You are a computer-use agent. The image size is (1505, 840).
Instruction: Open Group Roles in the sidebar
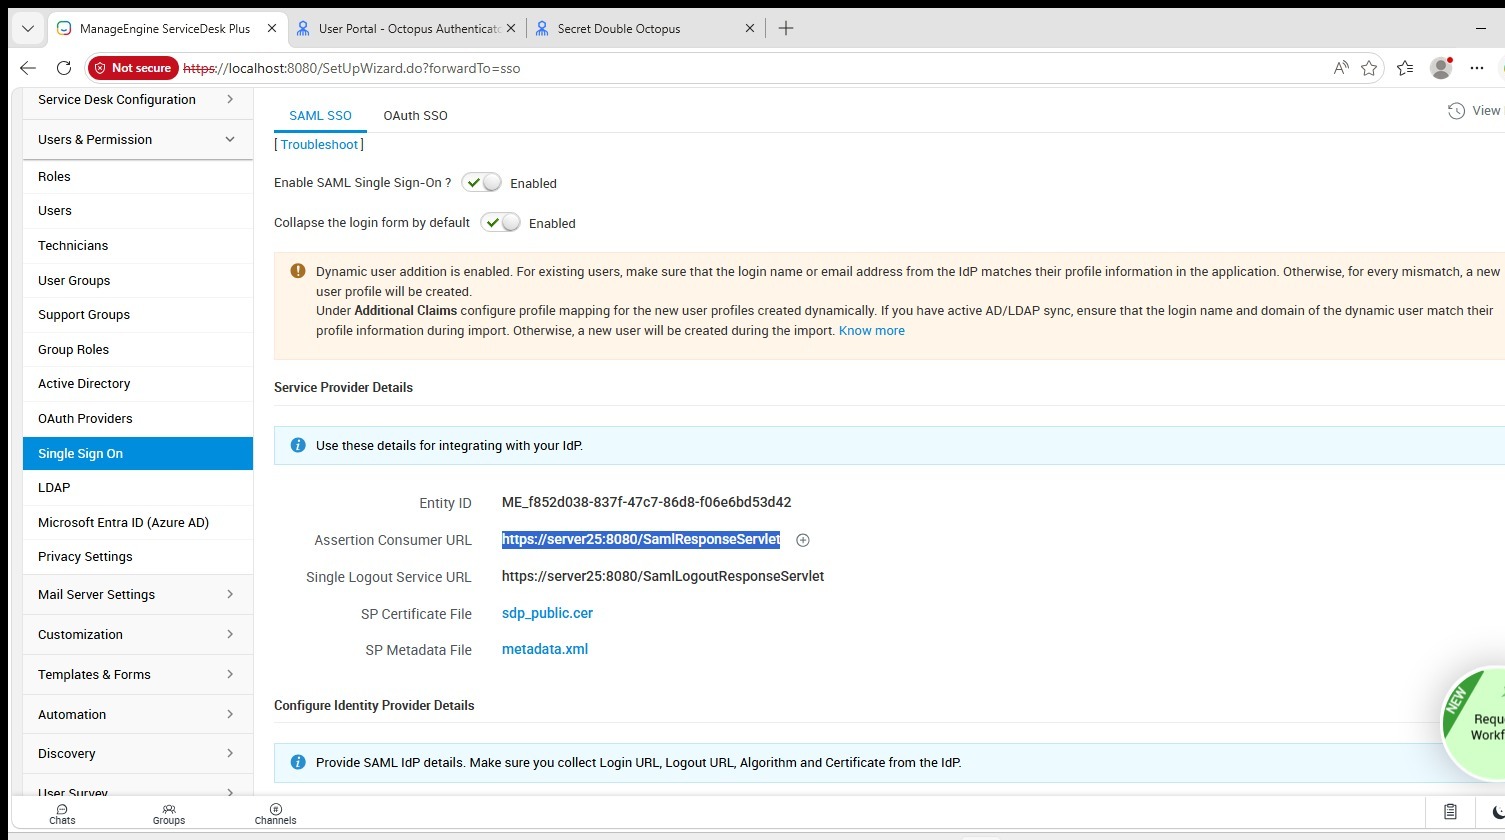tap(138, 350)
